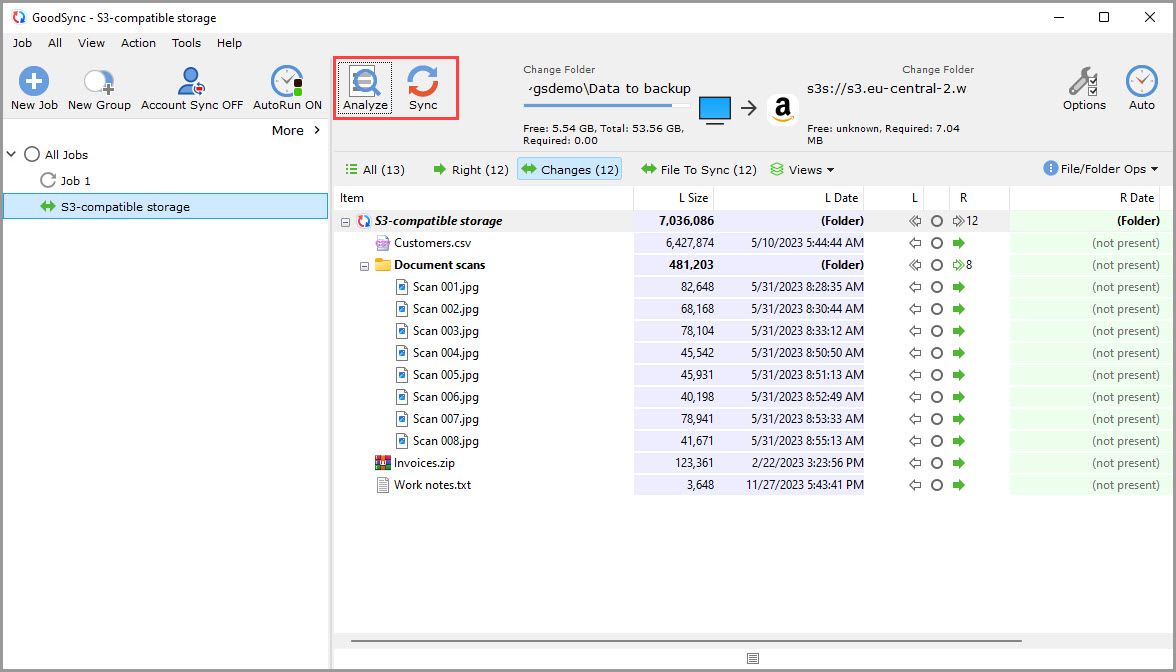The height and width of the screenshot is (672, 1176).
Task: Click the New Job plus icon
Action: (34, 81)
